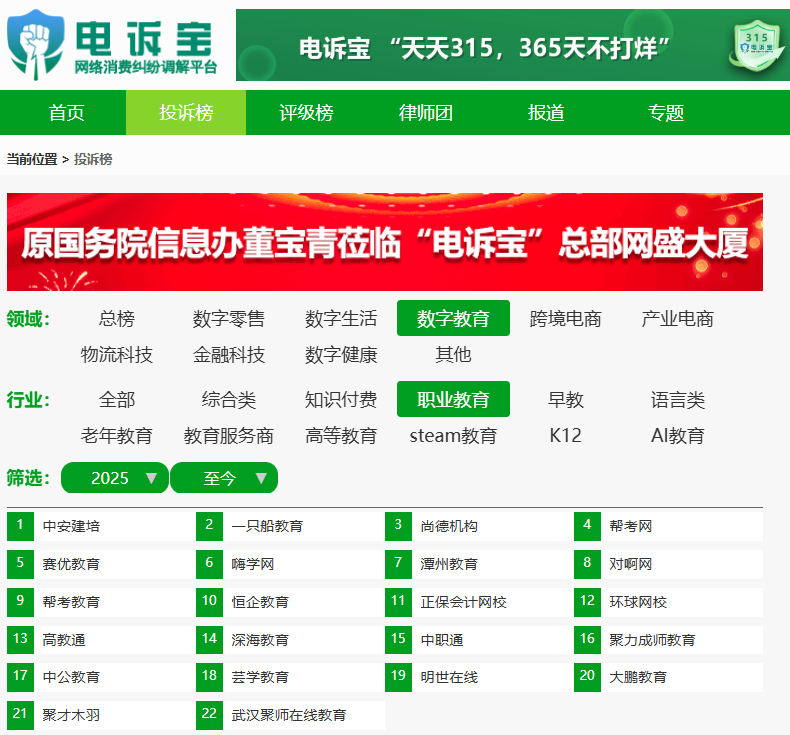Switch to the 评级榜 tab
This screenshot has height=735, width=790.
click(306, 112)
